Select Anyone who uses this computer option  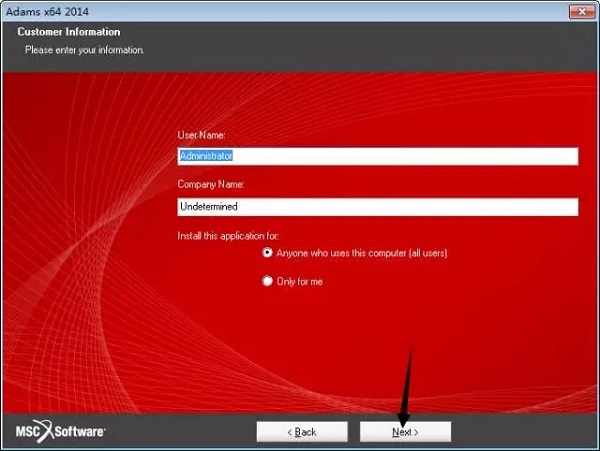tap(267, 252)
